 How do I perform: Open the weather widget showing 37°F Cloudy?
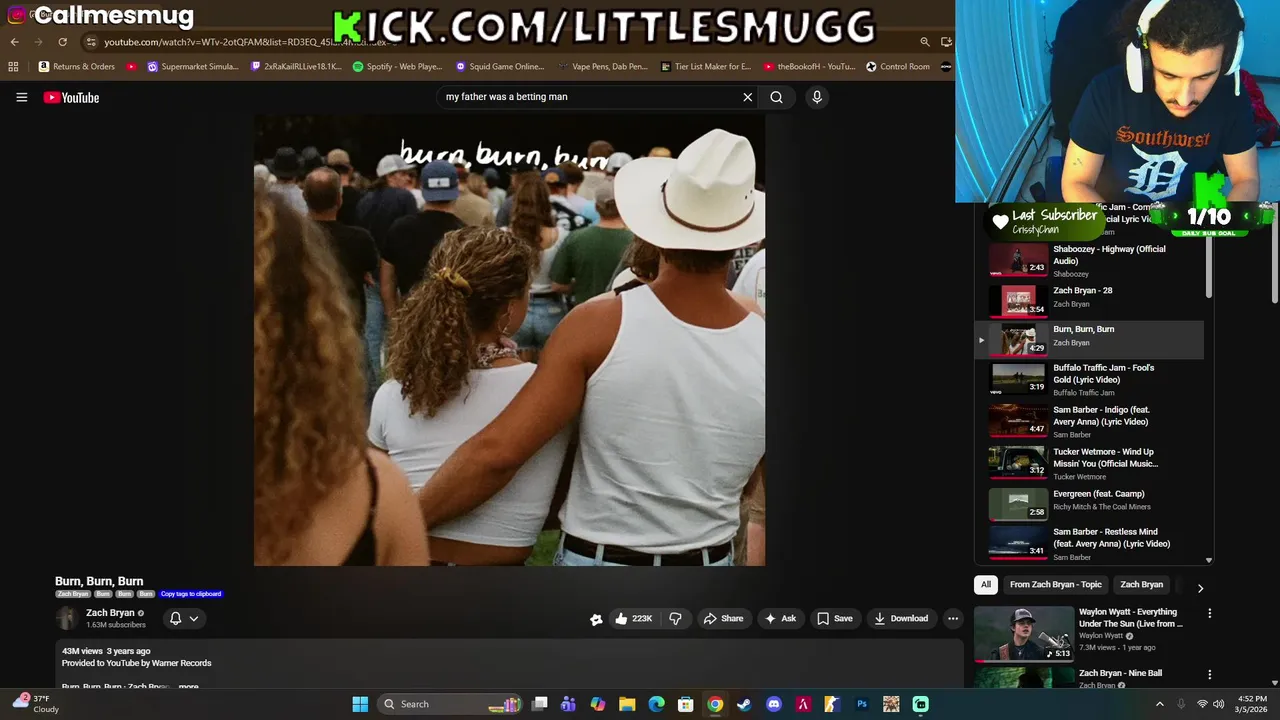tap(36, 704)
